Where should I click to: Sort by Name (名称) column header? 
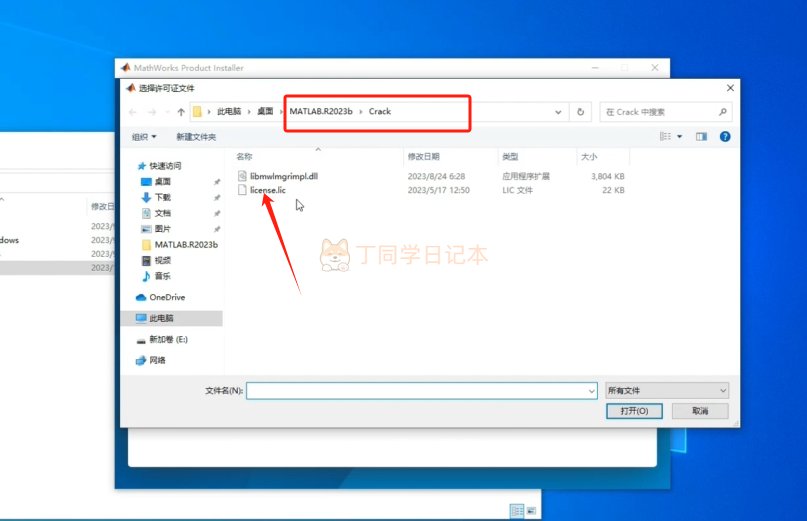point(244,157)
